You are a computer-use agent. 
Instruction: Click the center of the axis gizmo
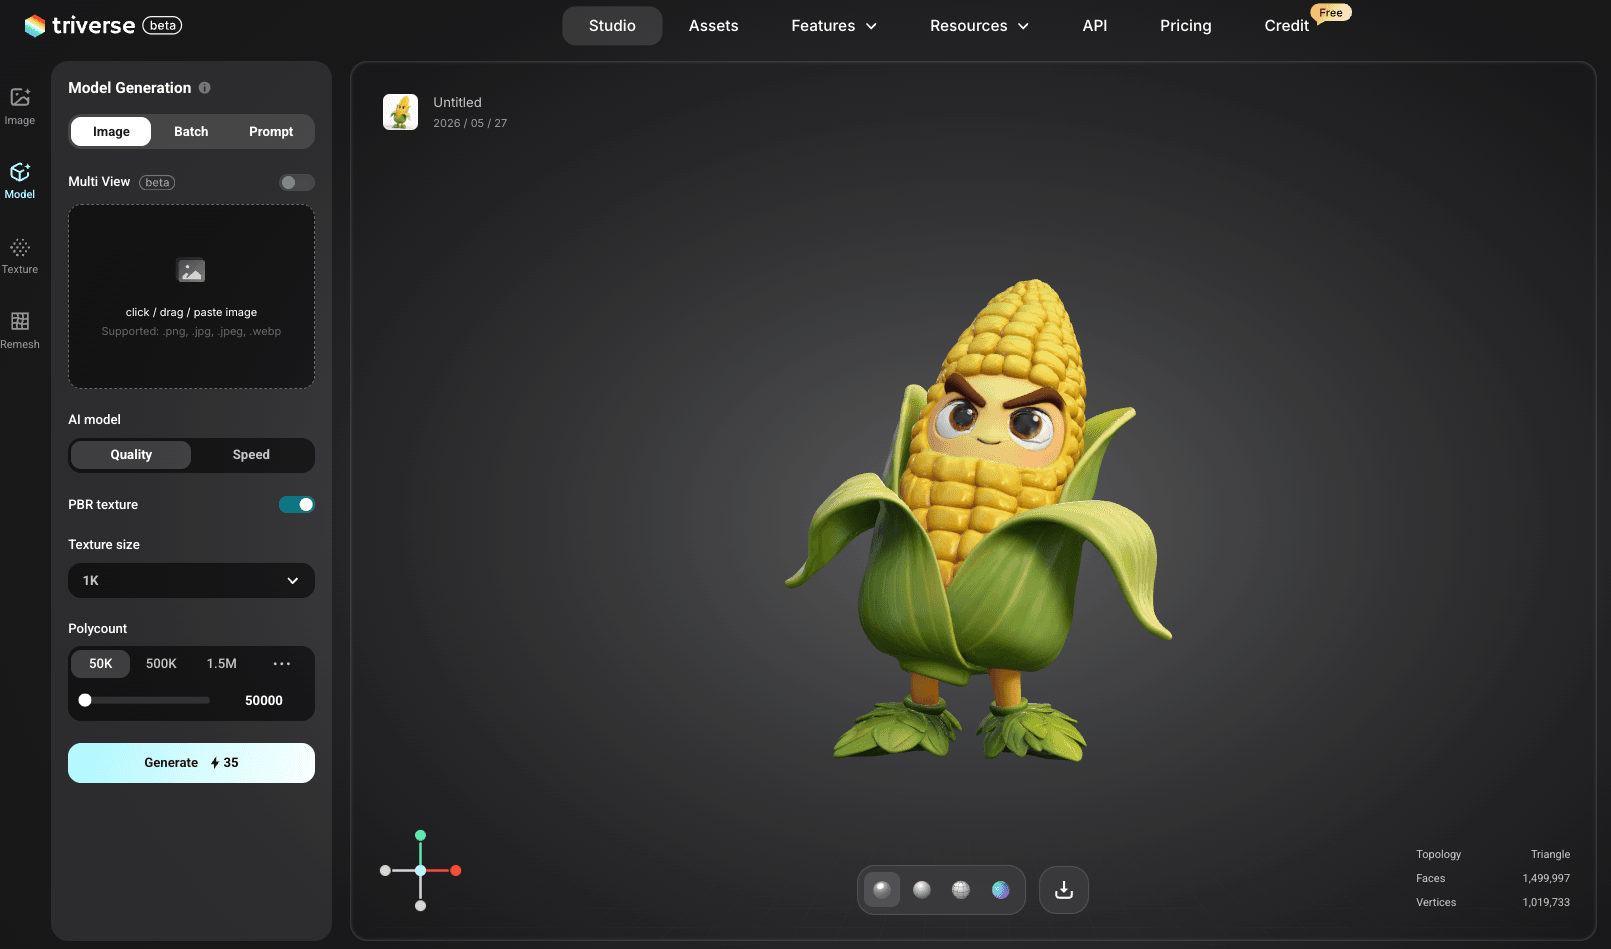coord(421,871)
